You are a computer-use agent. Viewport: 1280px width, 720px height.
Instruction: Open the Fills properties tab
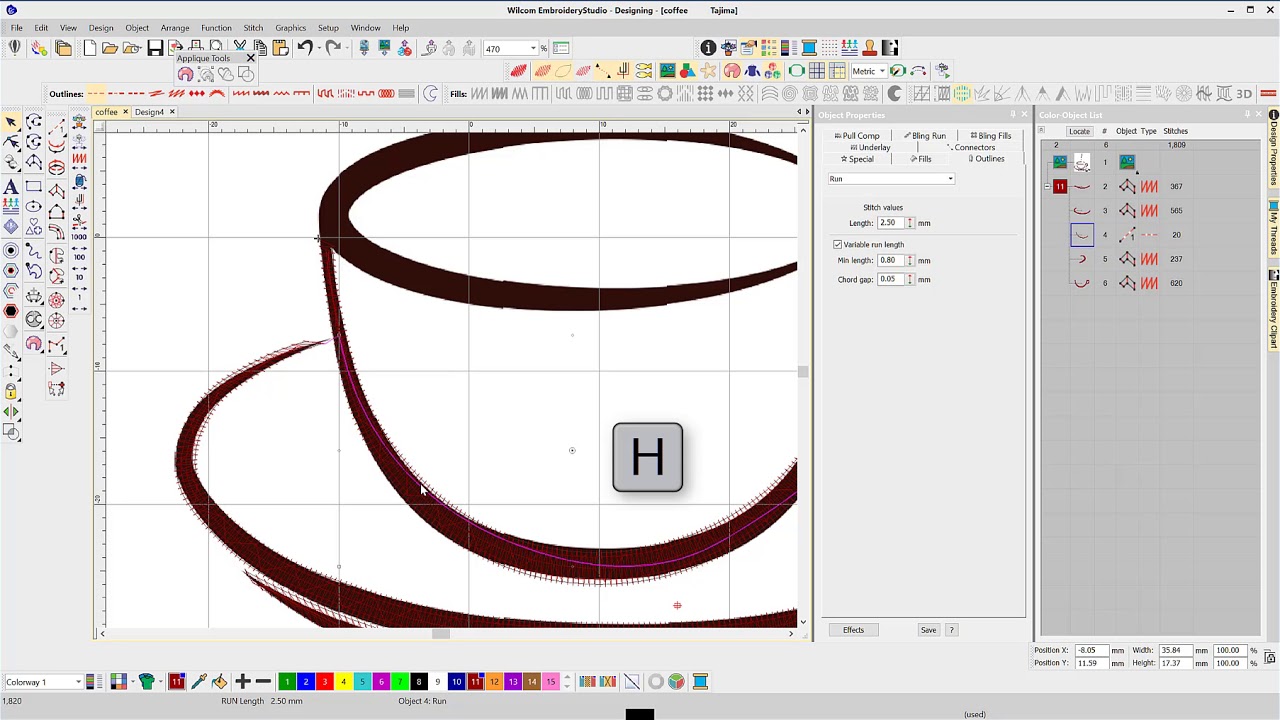tap(922, 160)
